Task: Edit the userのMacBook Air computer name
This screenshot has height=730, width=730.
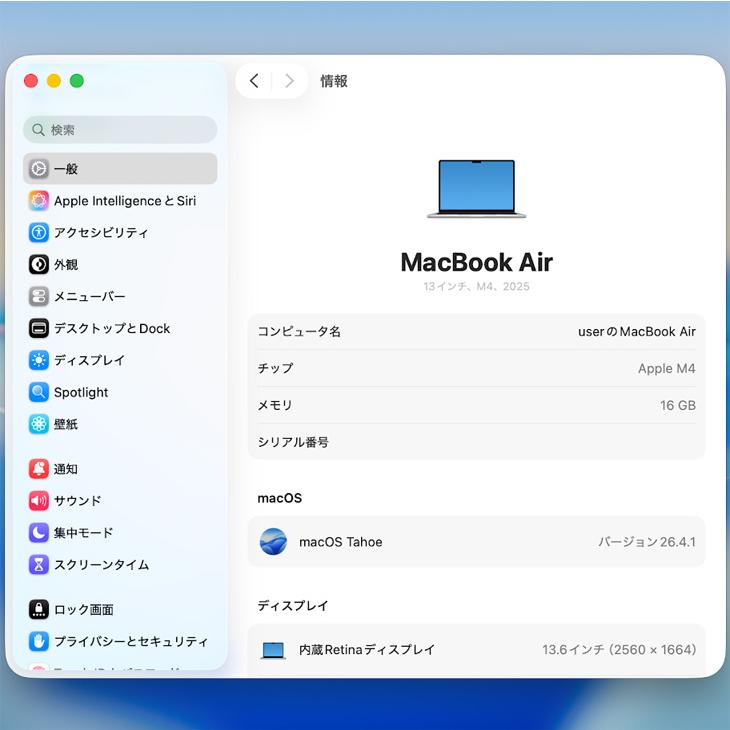Action: click(x=636, y=331)
